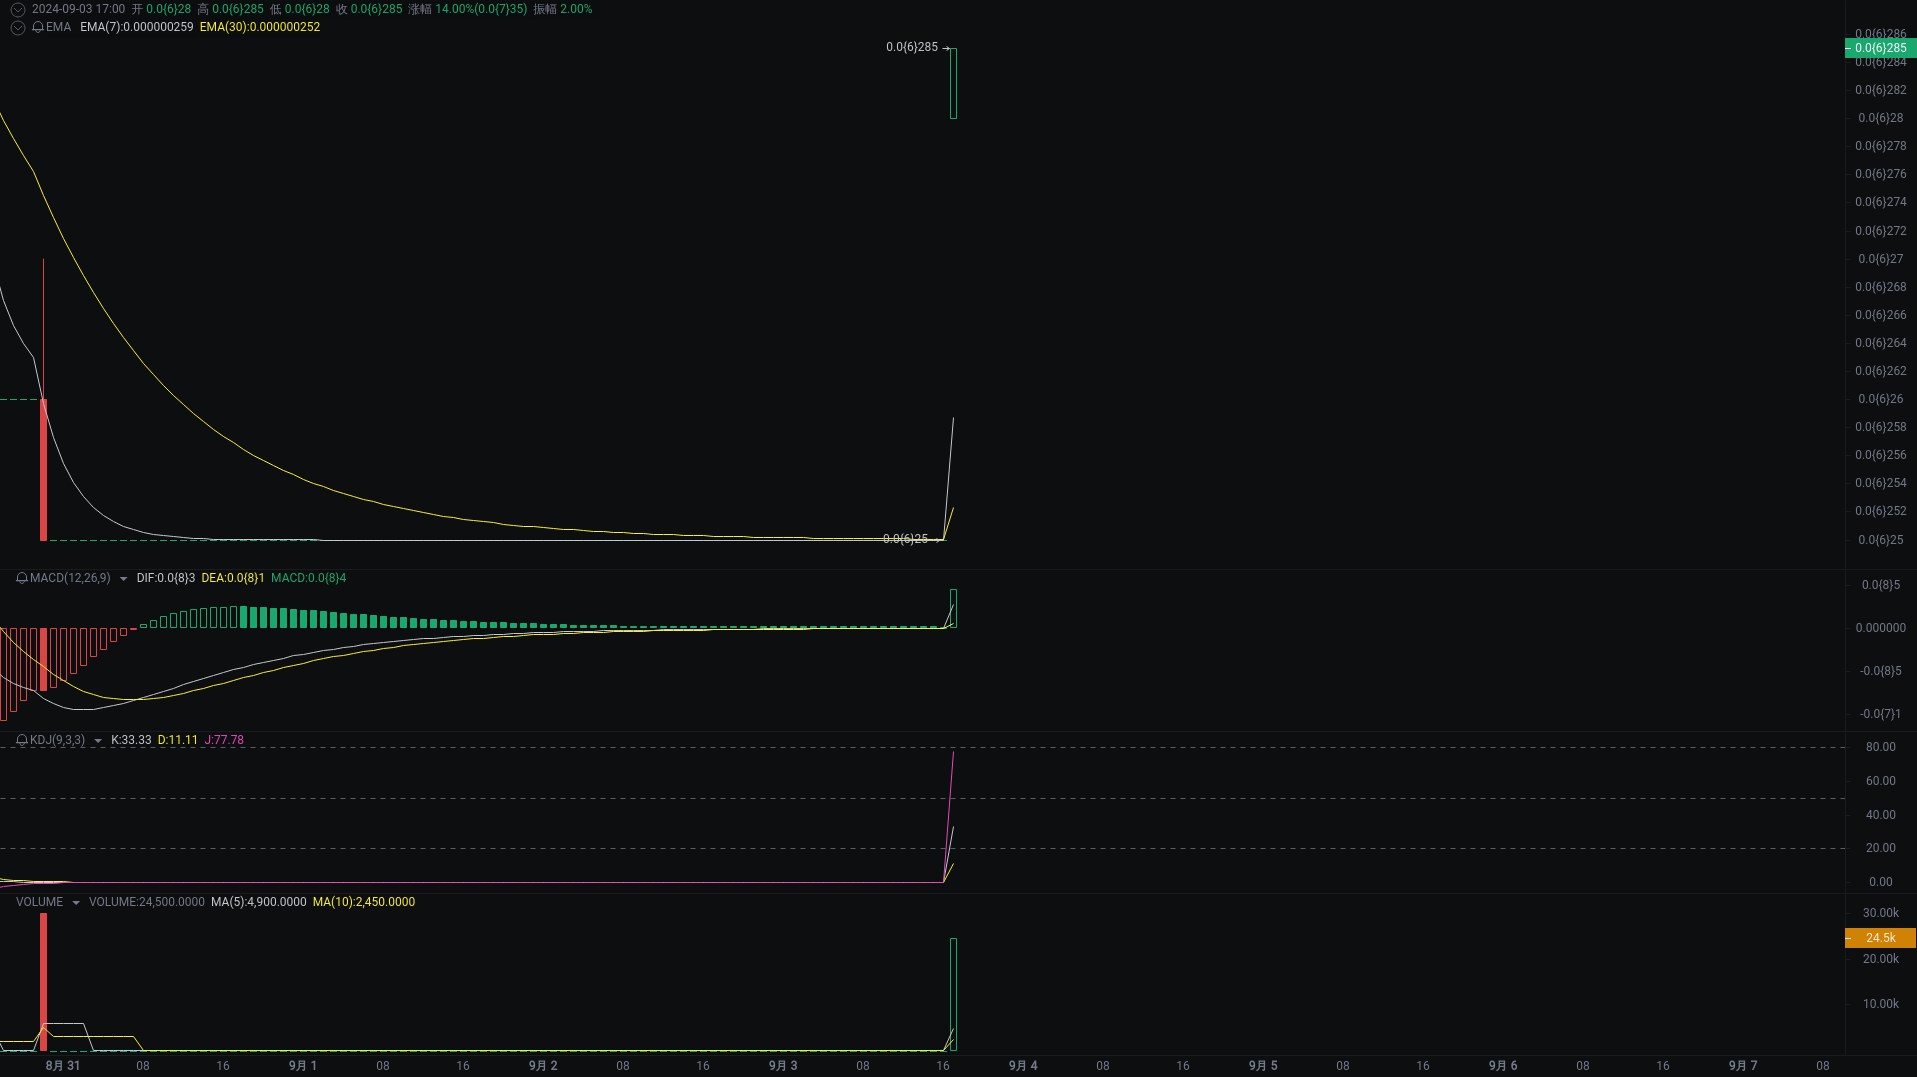Toggle visibility of the EMA legend row
This screenshot has width=1917, height=1077.
pos(17,27)
